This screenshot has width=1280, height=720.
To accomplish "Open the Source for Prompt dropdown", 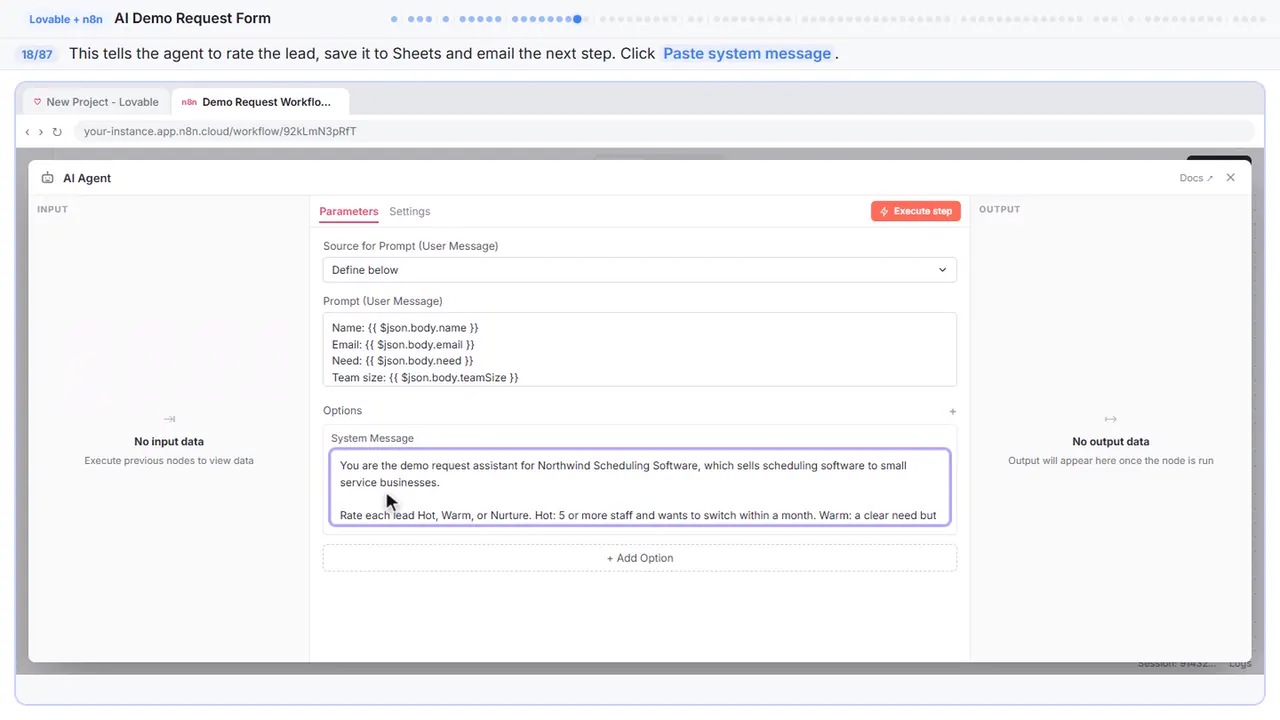I will 640,270.
